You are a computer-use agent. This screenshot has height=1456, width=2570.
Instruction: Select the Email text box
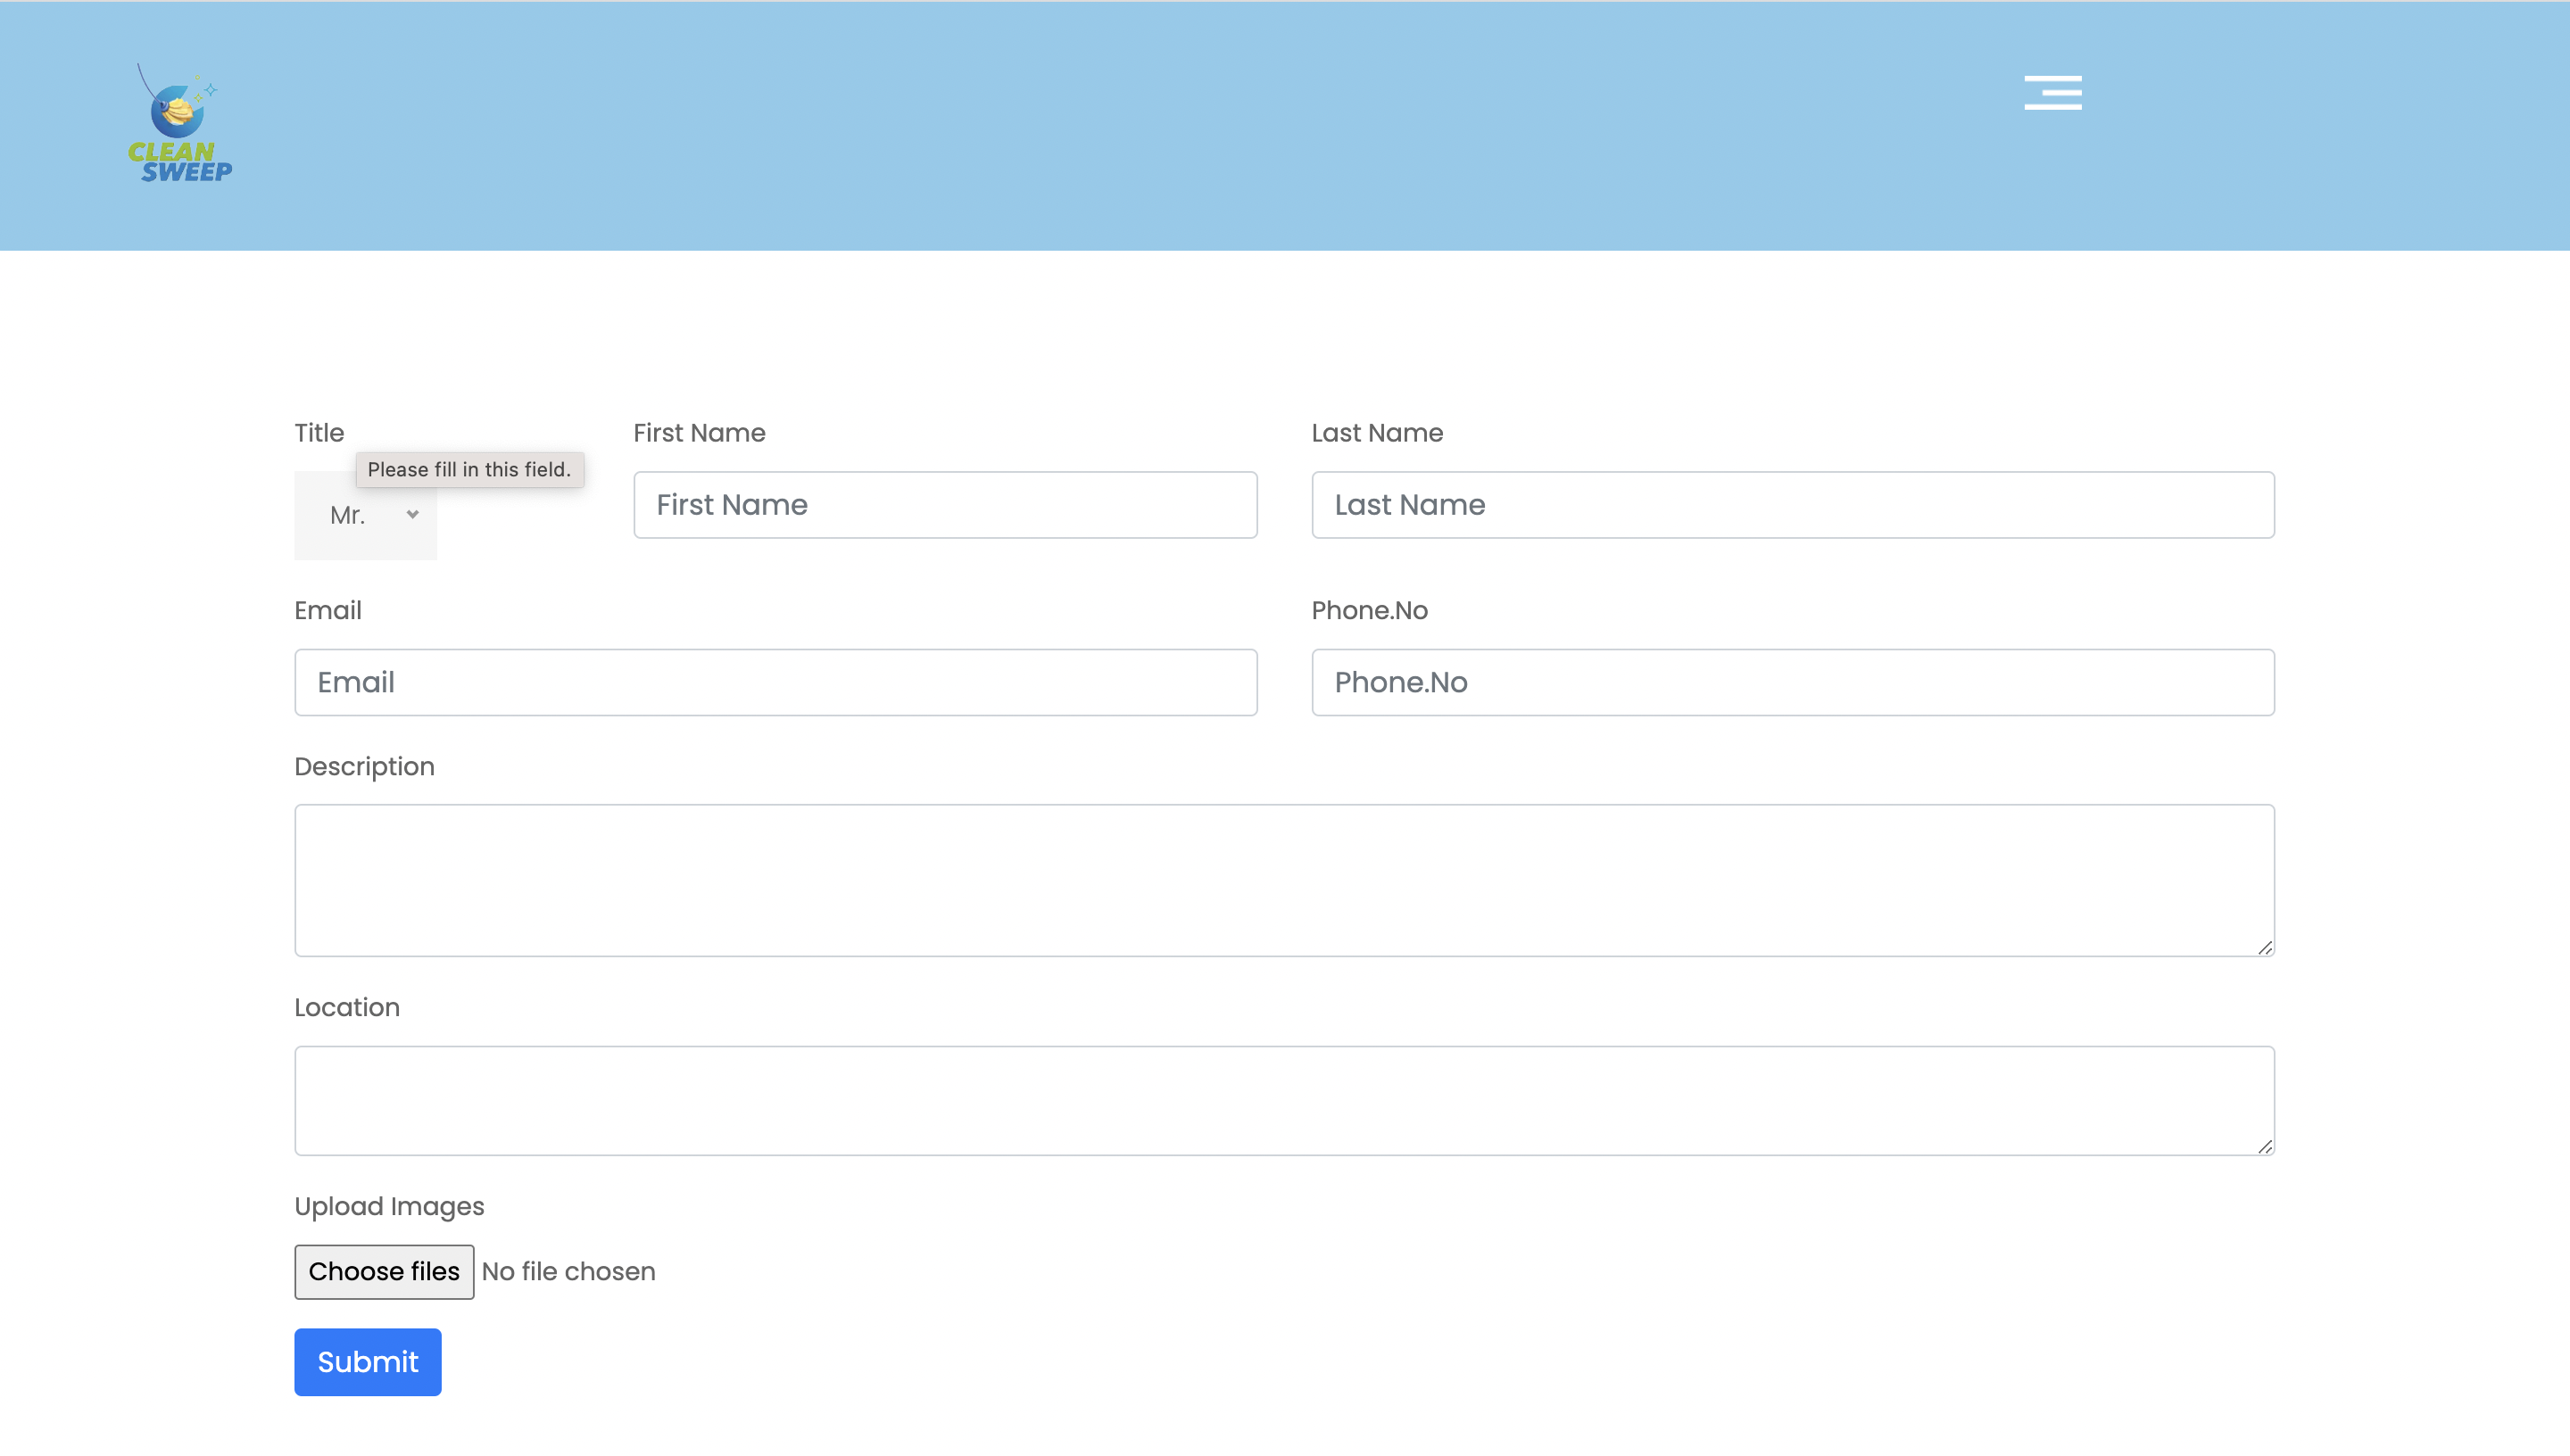tap(775, 682)
